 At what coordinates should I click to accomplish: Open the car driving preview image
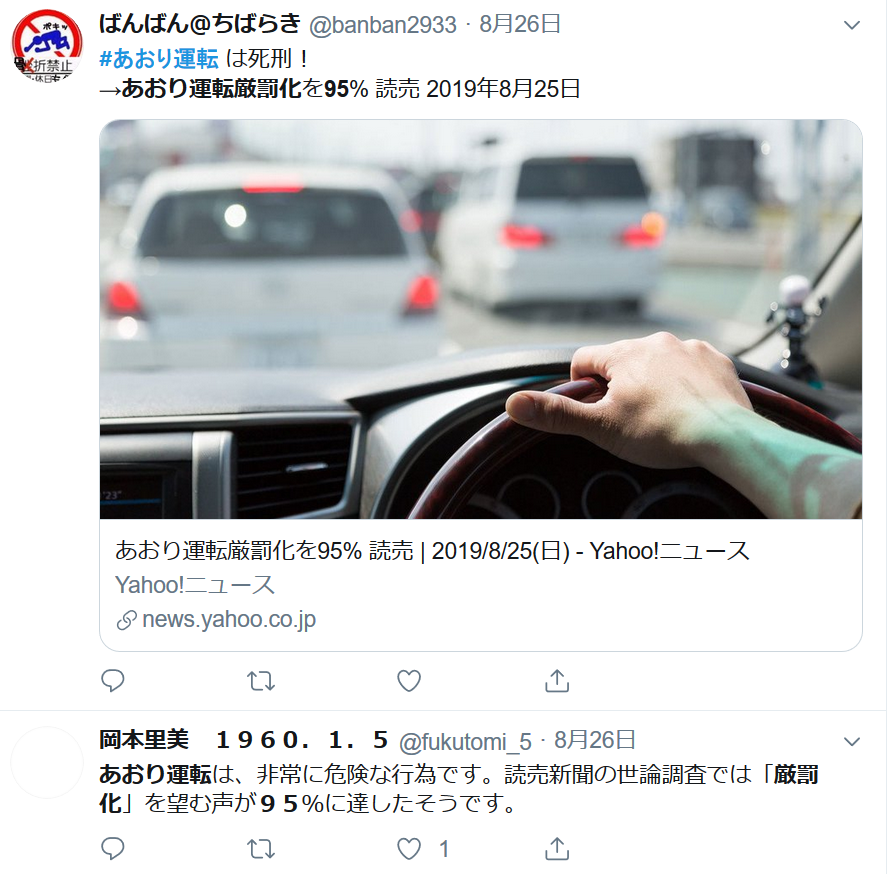481,319
